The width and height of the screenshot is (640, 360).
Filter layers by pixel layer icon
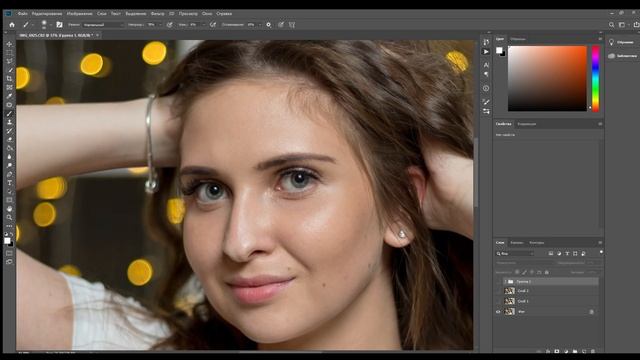coord(551,253)
